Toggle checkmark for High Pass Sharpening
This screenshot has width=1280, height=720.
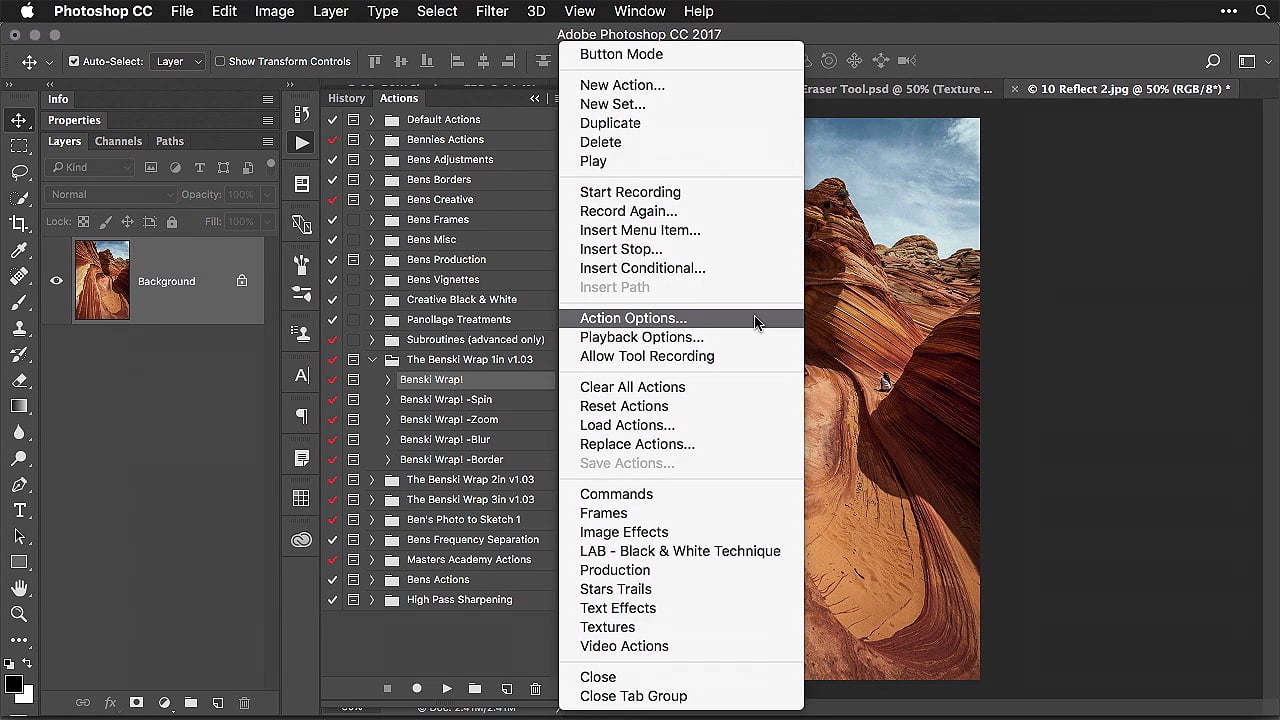click(x=333, y=600)
